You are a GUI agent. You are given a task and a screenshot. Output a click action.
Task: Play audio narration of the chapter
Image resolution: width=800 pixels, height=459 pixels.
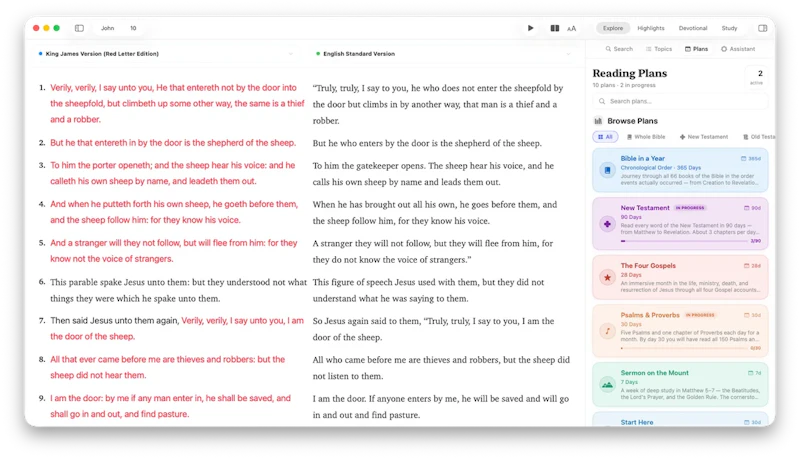tap(531, 28)
